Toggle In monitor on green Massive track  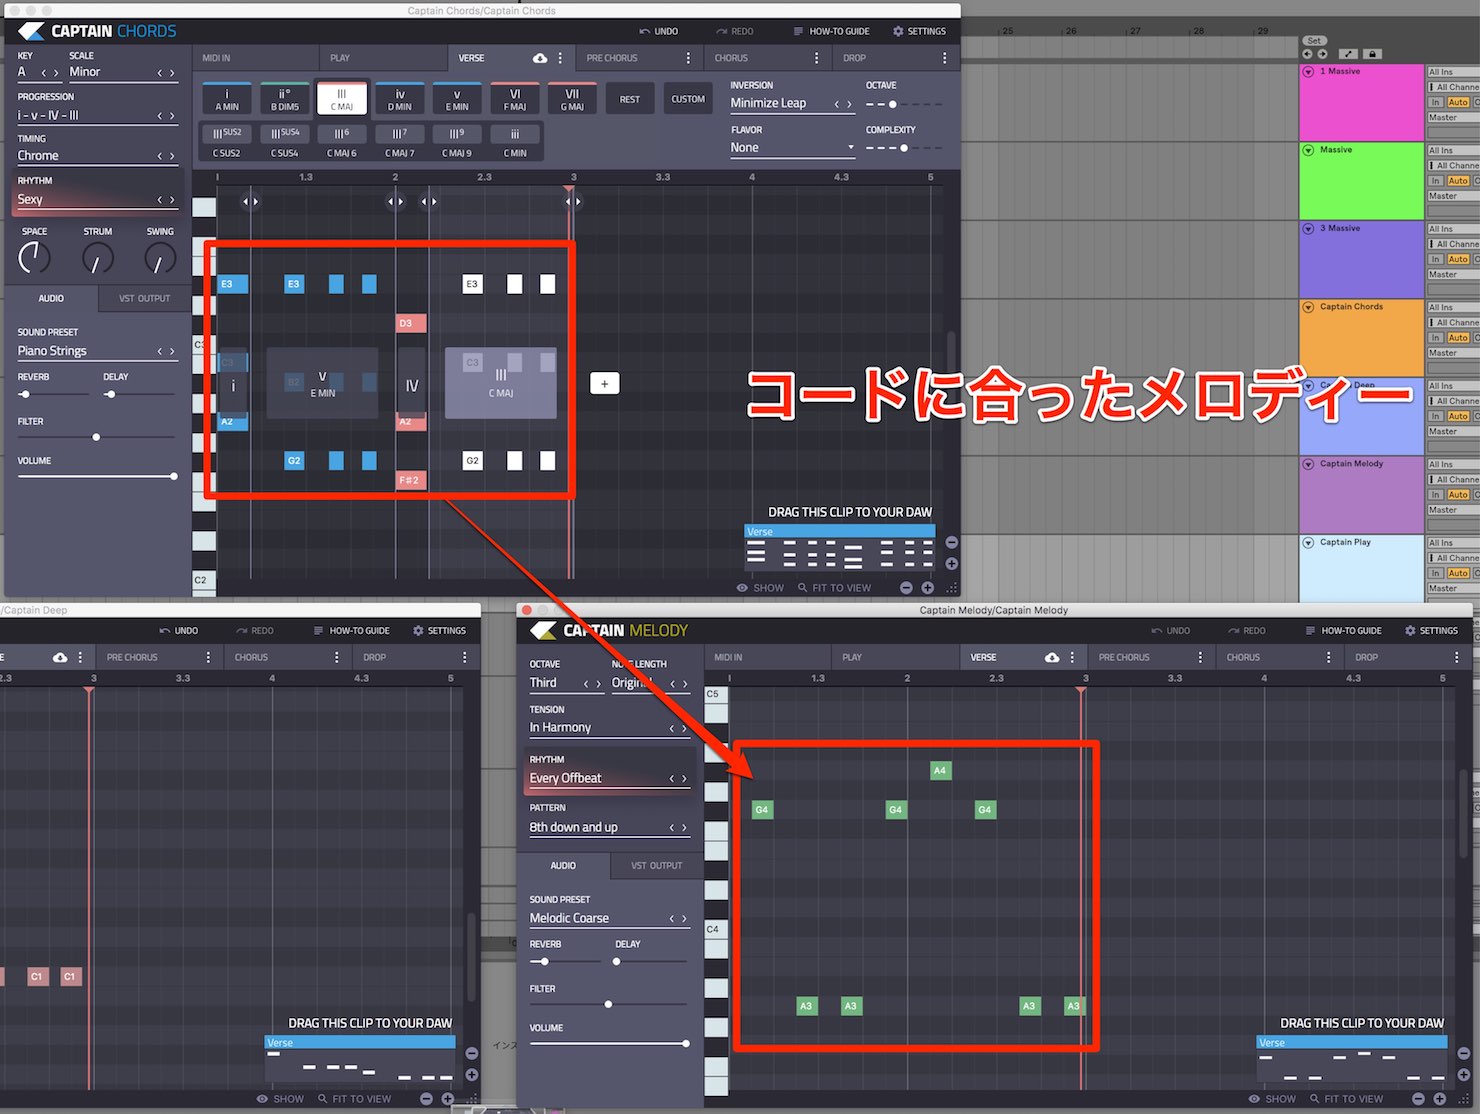(x=1436, y=181)
